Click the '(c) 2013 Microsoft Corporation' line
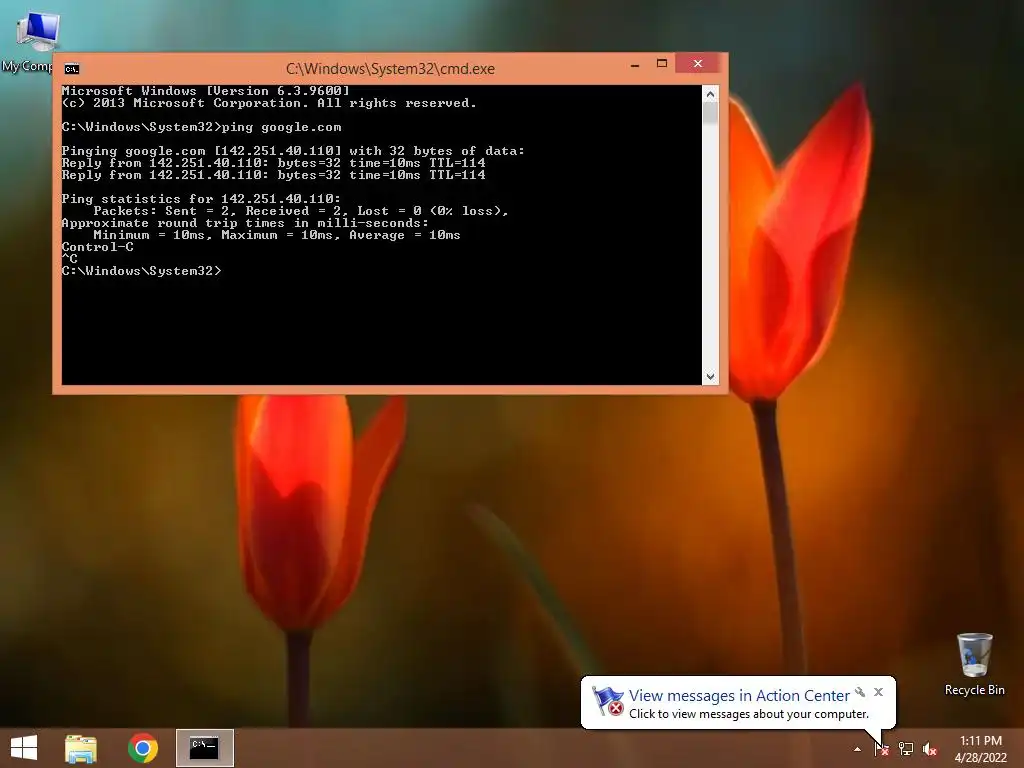 (269, 103)
